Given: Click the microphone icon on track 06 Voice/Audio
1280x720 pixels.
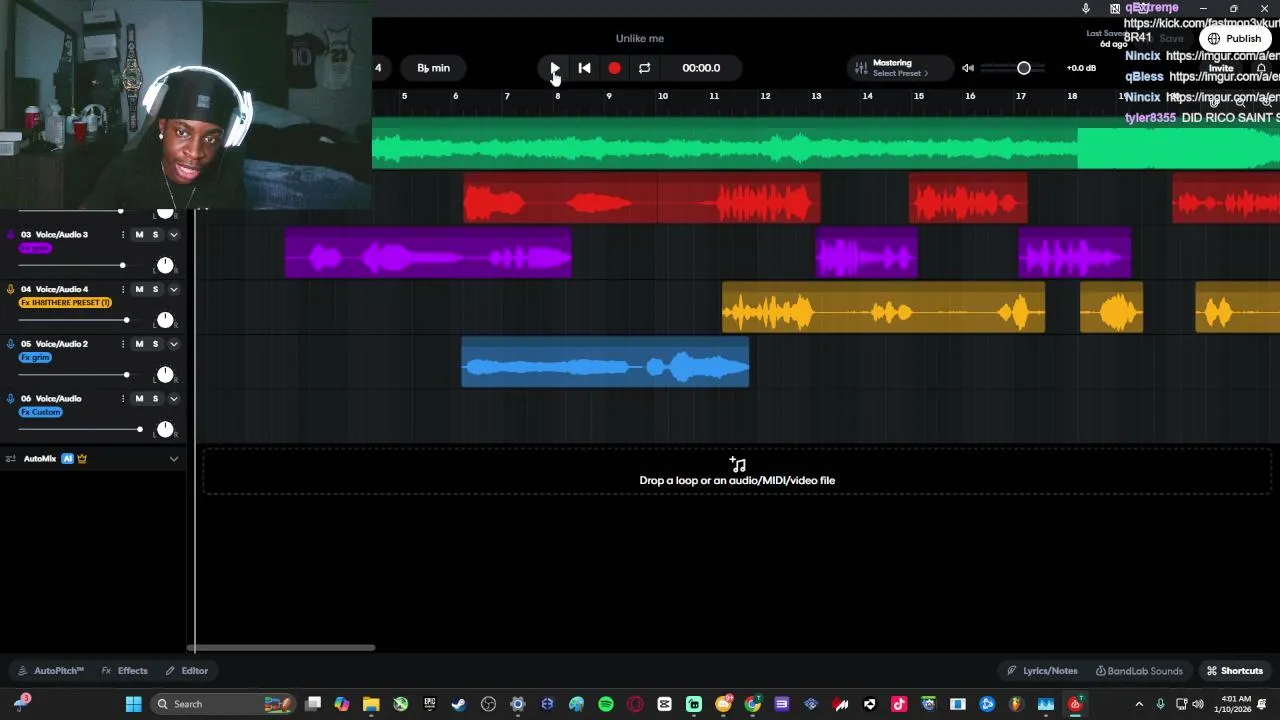Looking at the screenshot, I should tap(11, 398).
